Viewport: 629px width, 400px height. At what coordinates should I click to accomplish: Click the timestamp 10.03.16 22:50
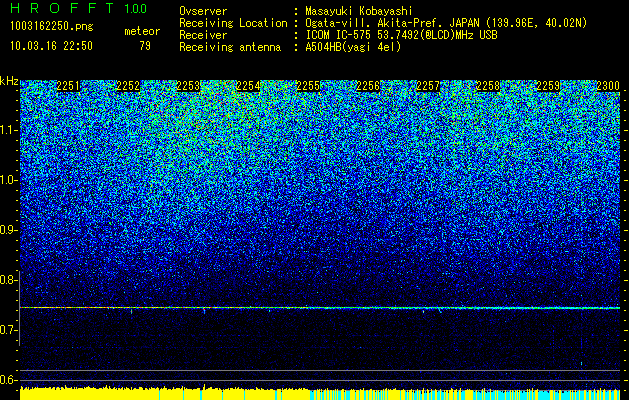pyautogui.click(x=51, y=46)
